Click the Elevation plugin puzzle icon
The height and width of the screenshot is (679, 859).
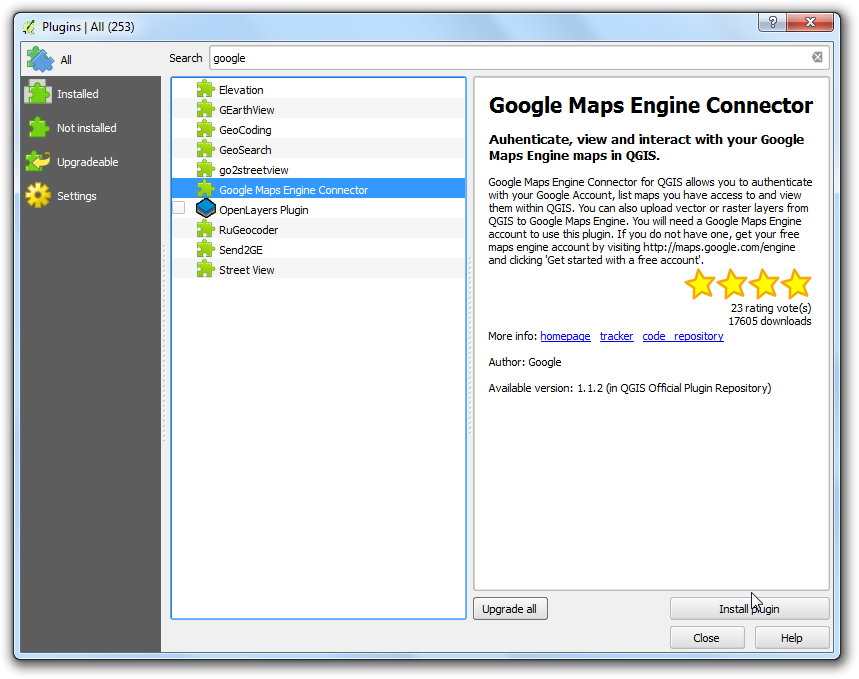click(x=205, y=90)
